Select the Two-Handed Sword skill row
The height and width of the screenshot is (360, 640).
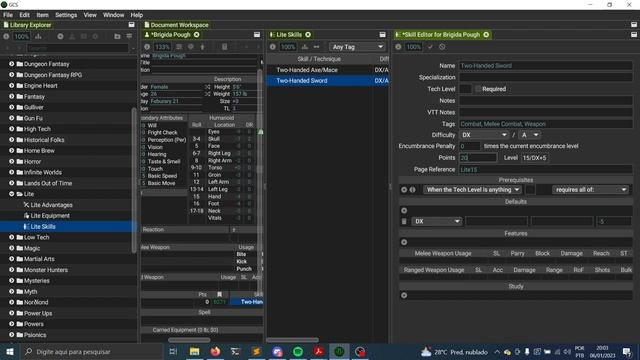328,81
